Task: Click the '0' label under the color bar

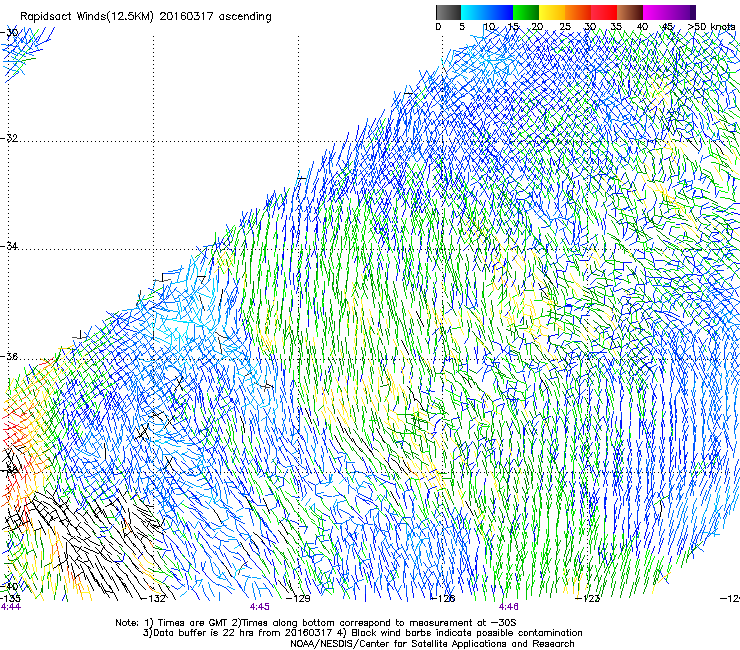Action: point(438,27)
